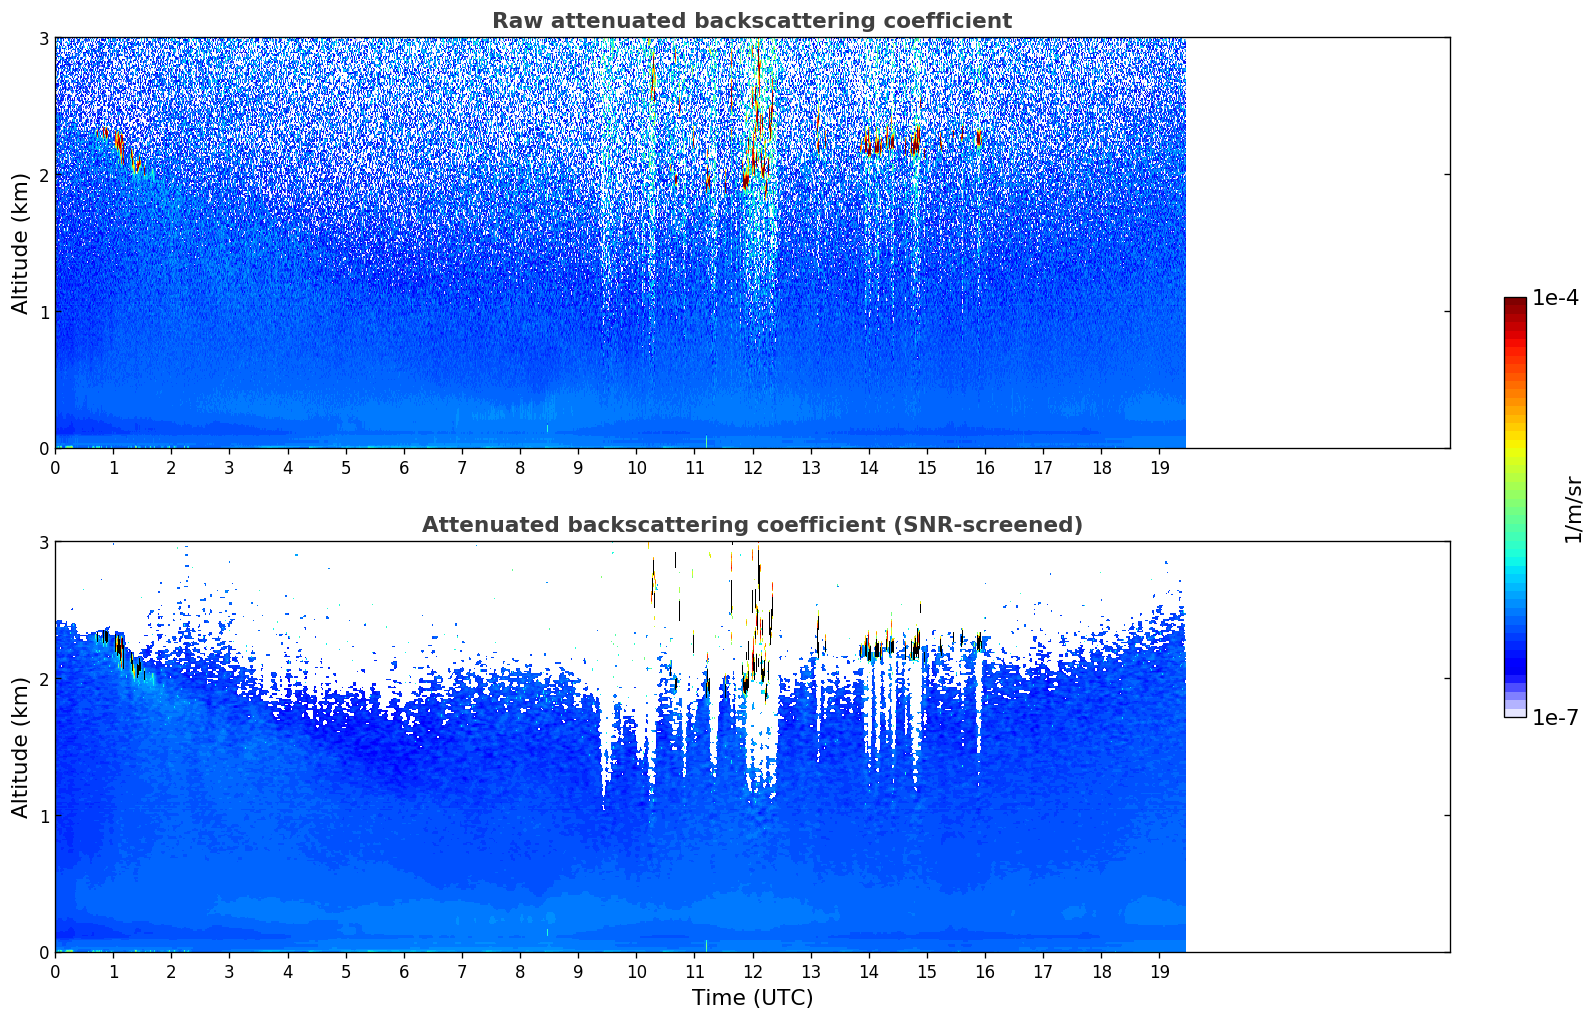Click time tick "18" under the bottom plot

[x=1101, y=971]
